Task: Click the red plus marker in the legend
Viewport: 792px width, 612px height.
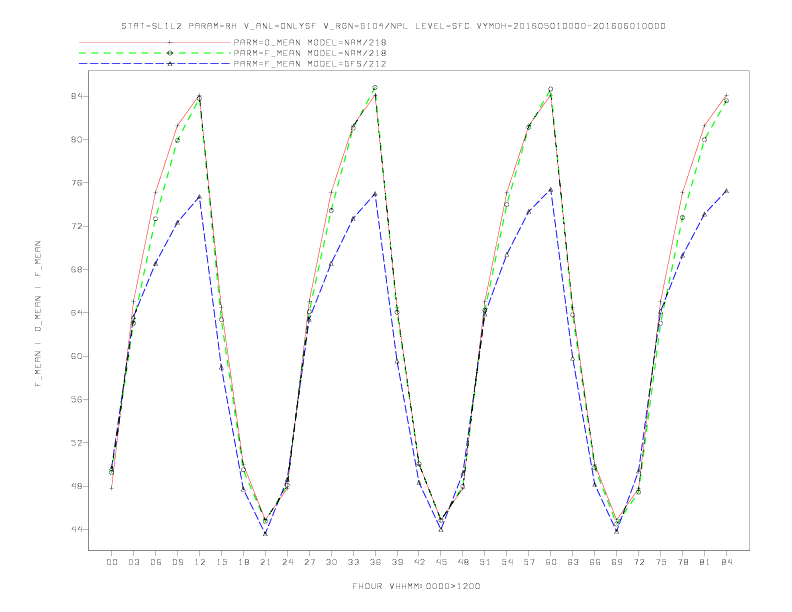Action: (170, 42)
